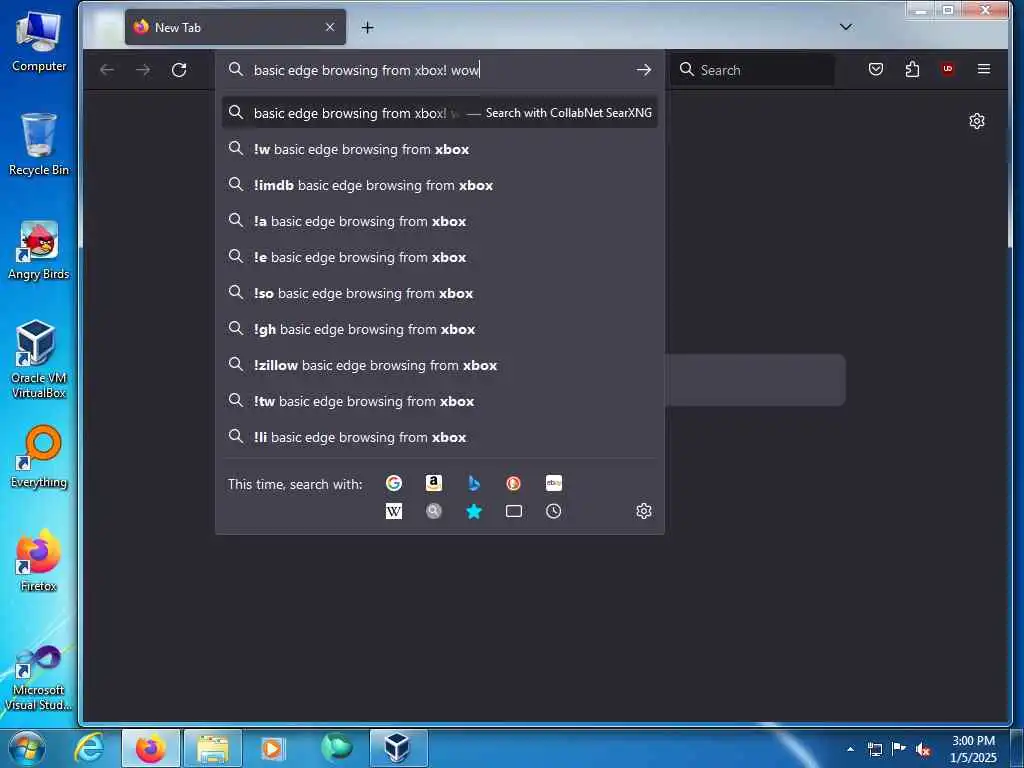Close the New Tab tab
Screen dimensions: 1024x768
[330, 27]
